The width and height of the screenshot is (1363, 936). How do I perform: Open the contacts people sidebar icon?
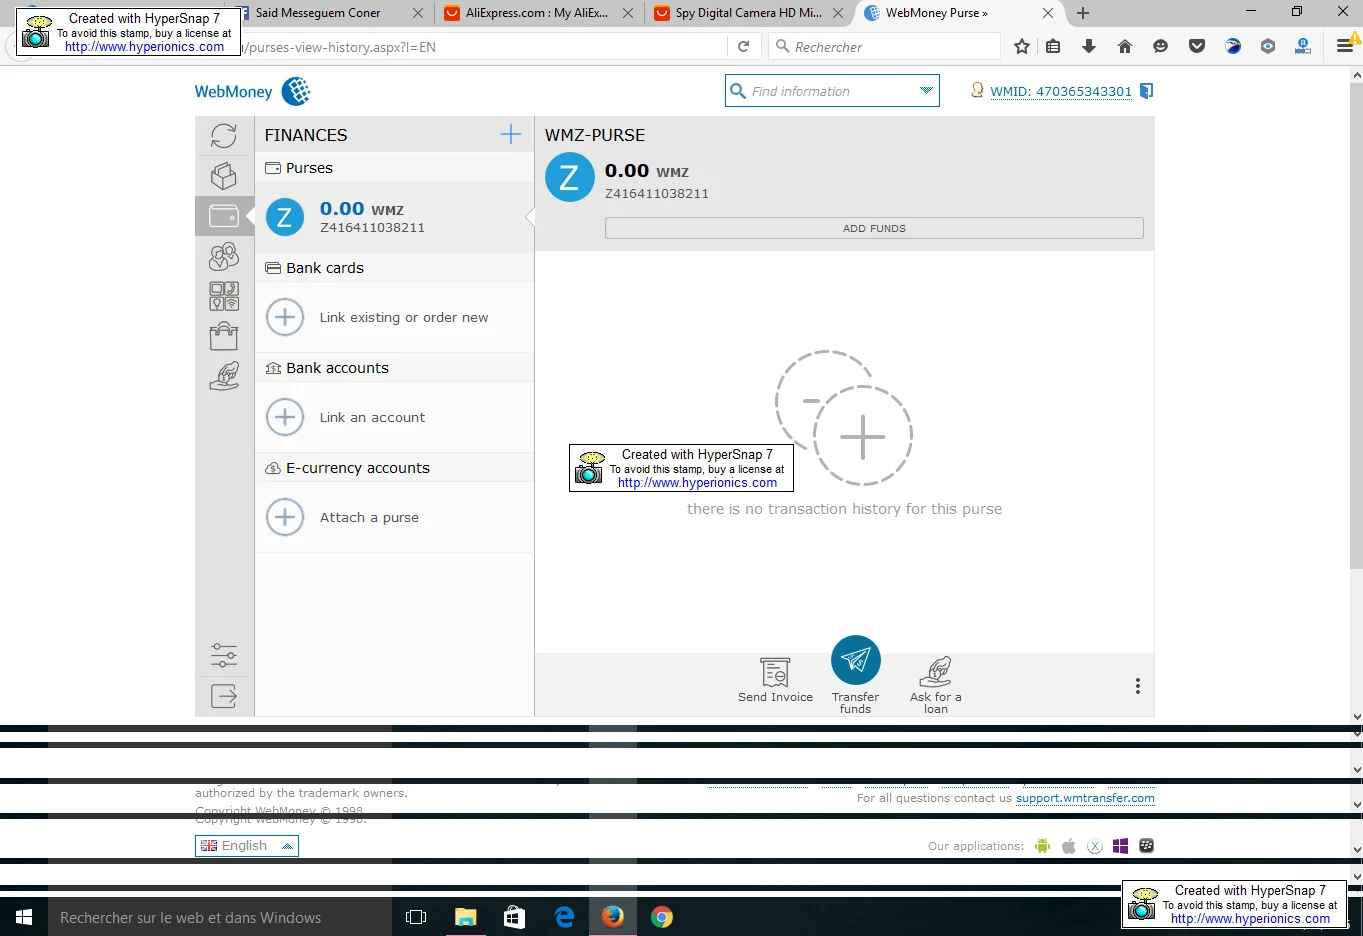click(x=224, y=257)
